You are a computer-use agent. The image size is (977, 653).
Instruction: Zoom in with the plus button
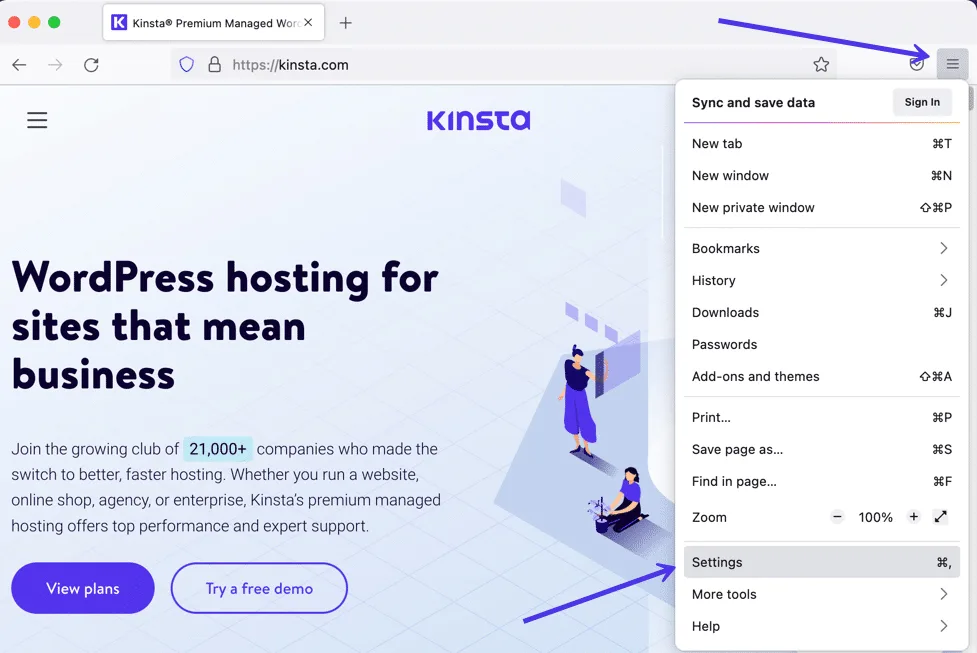[x=913, y=517]
